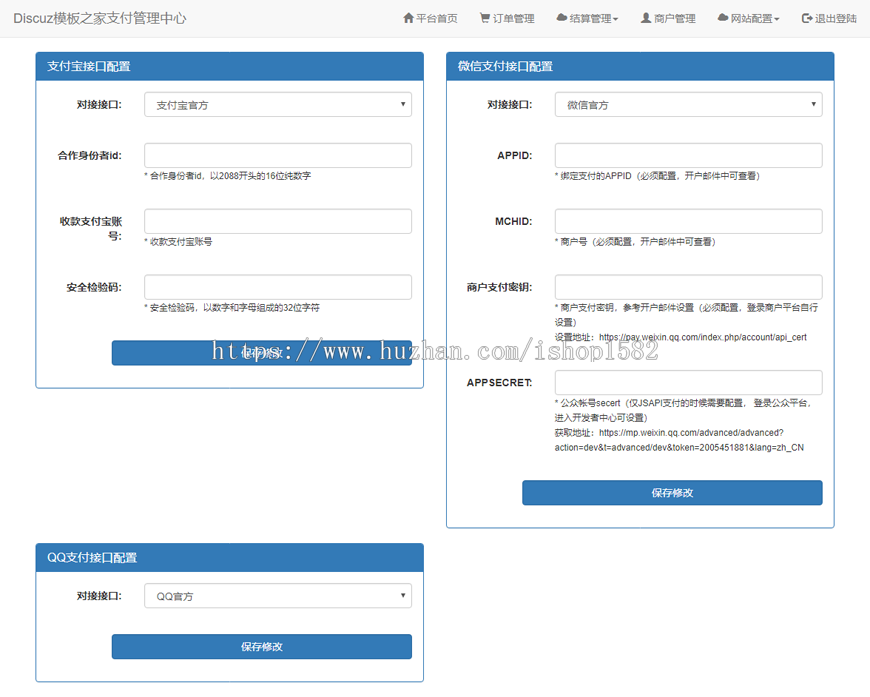Focus the MCHID input field
Image resolution: width=870 pixels, height=697 pixels.
689,221
